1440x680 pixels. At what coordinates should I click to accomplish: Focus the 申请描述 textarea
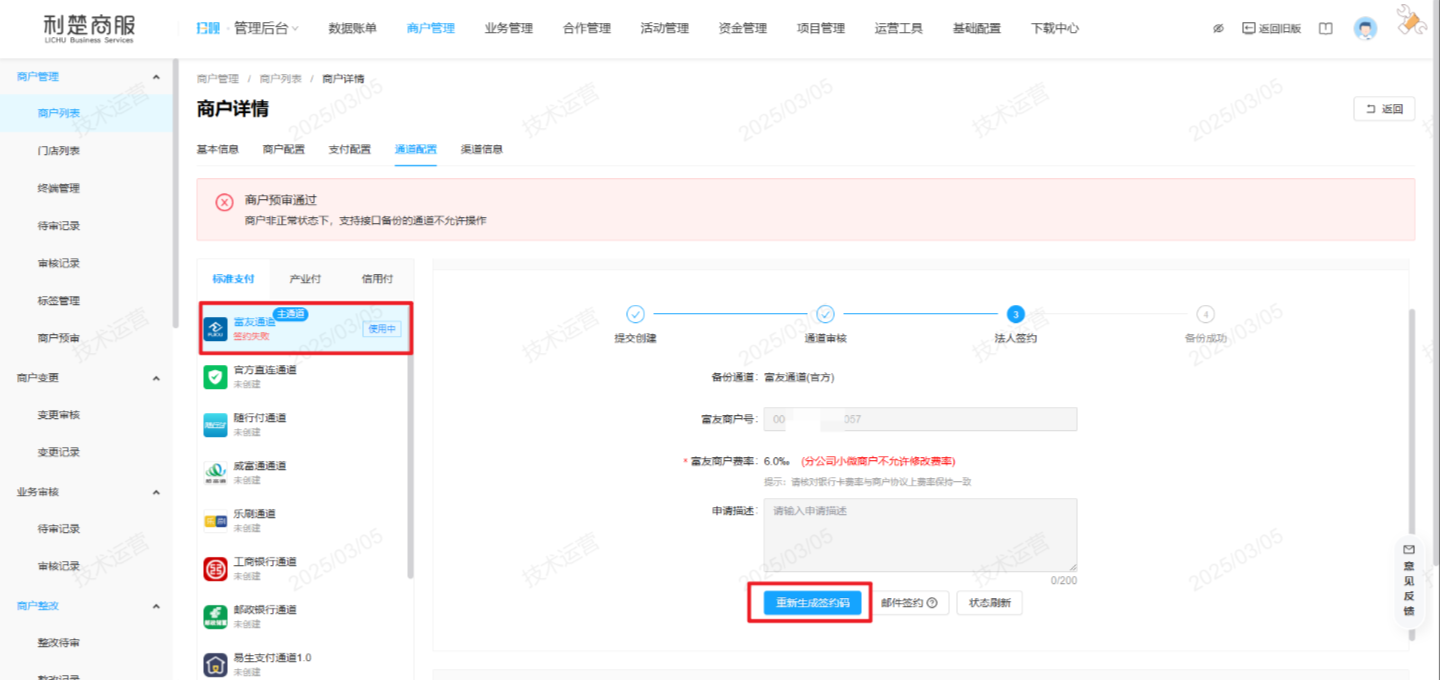point(920,535)
